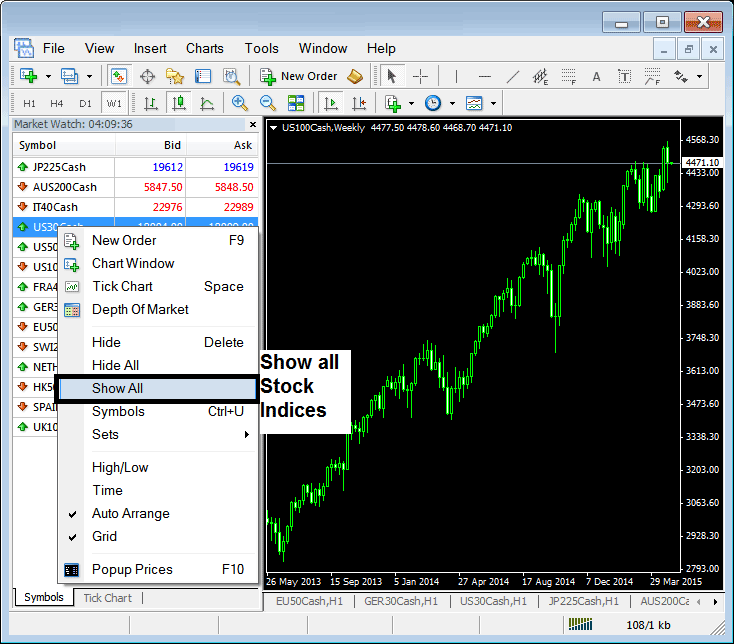Expand the Profiles dropdown arrow
Viewport: 734px width, 644px height.
(x=89, y=76)
